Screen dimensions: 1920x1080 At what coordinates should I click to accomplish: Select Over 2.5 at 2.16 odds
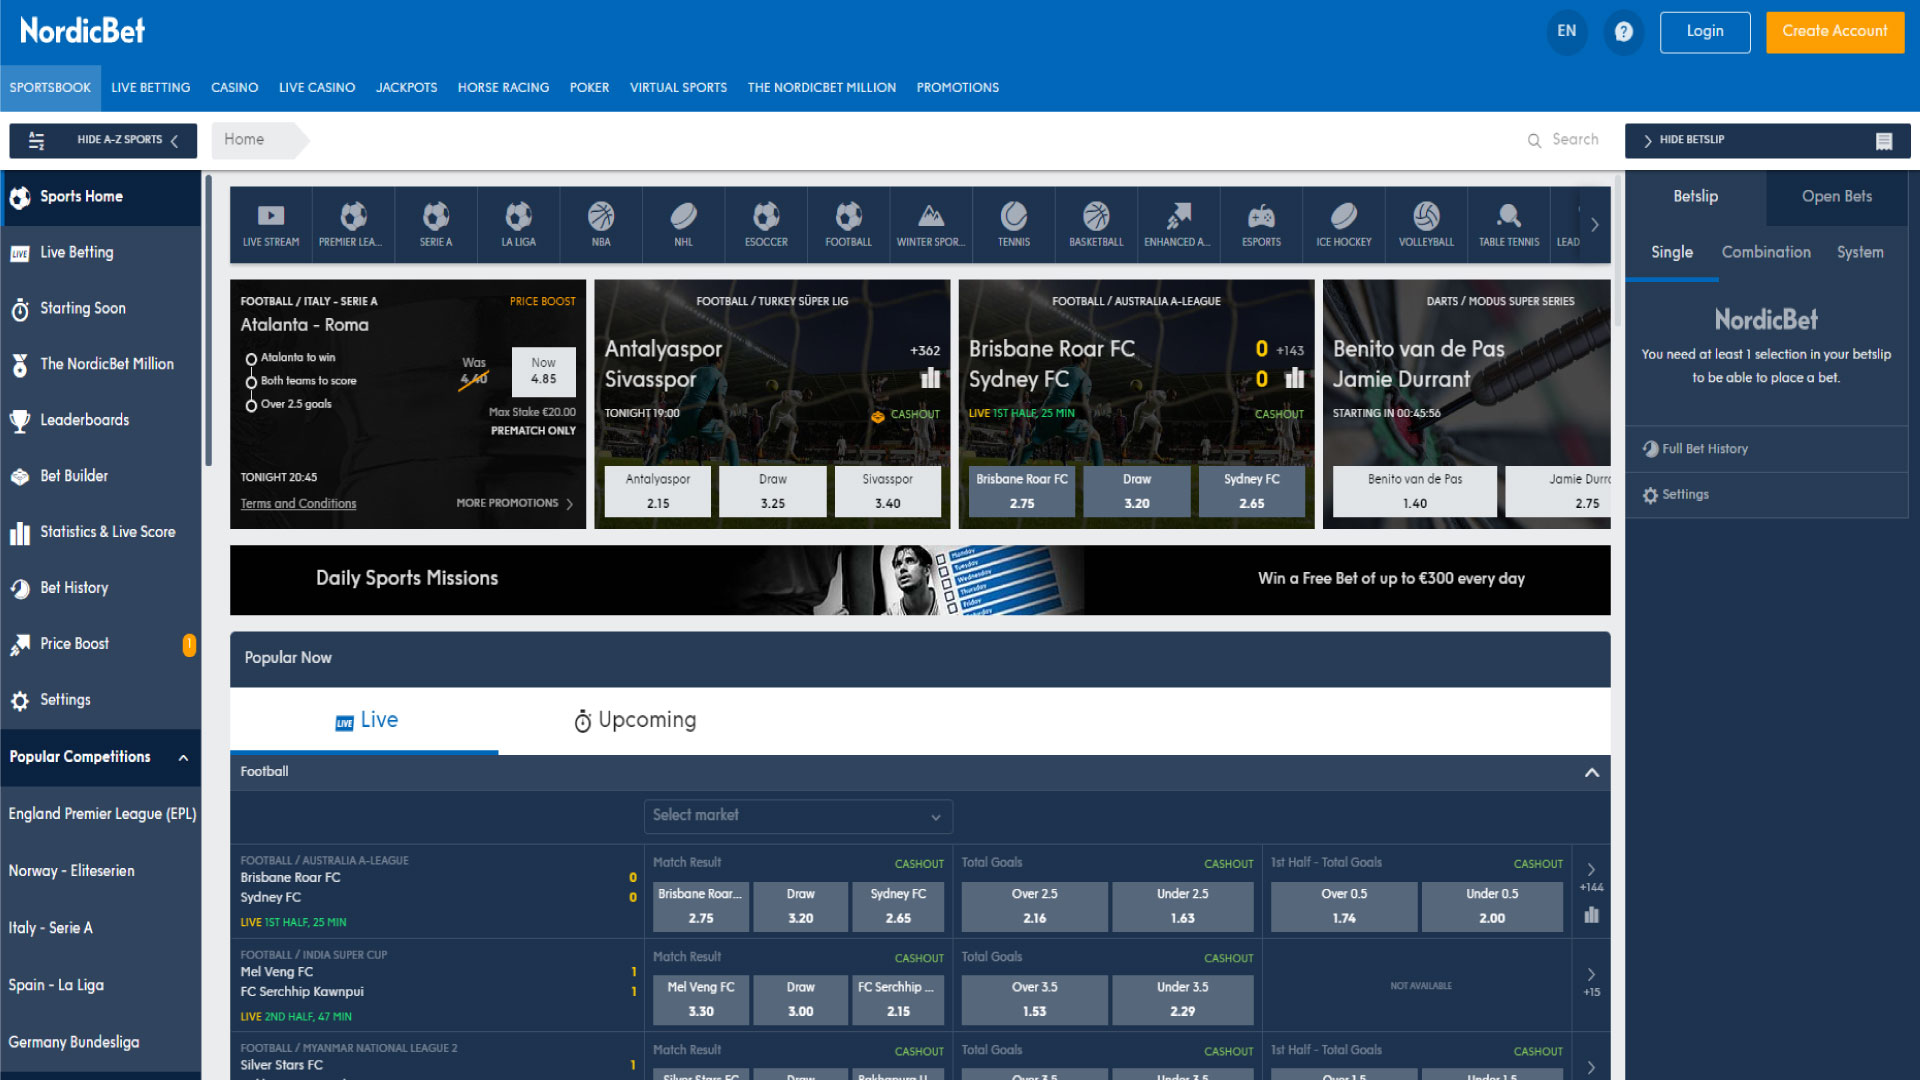[1034, 907]
